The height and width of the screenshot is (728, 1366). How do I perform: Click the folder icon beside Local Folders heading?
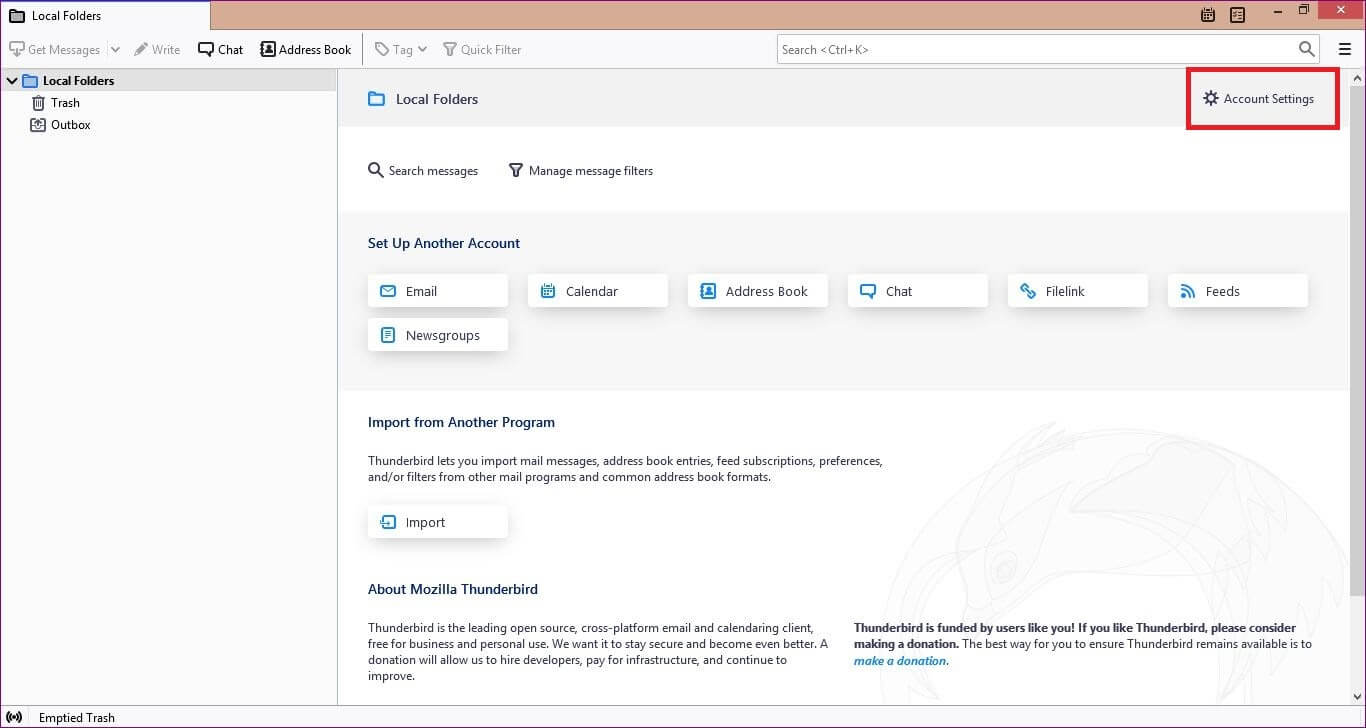376,99
